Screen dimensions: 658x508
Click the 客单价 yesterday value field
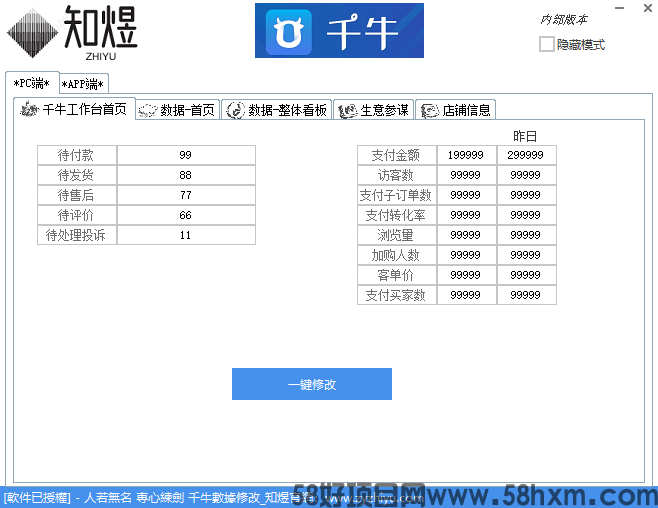click(x=526, y=275)
